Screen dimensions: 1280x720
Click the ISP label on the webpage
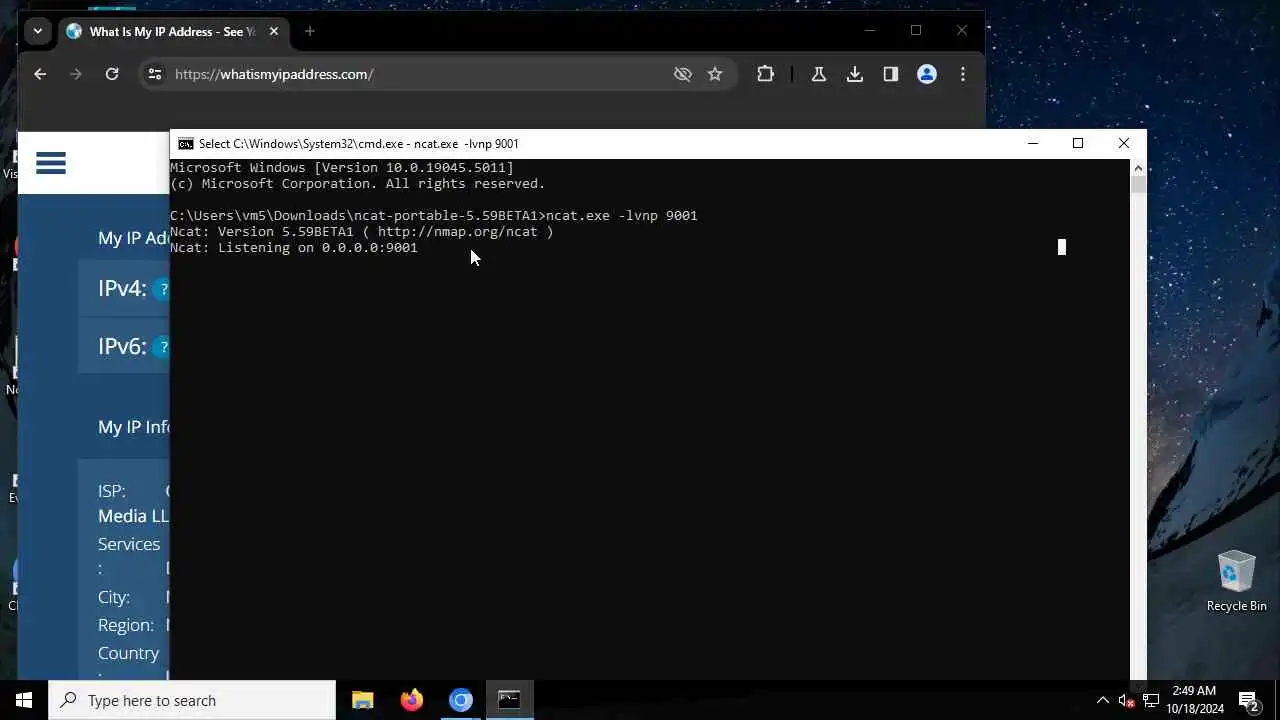click(112, 491)
